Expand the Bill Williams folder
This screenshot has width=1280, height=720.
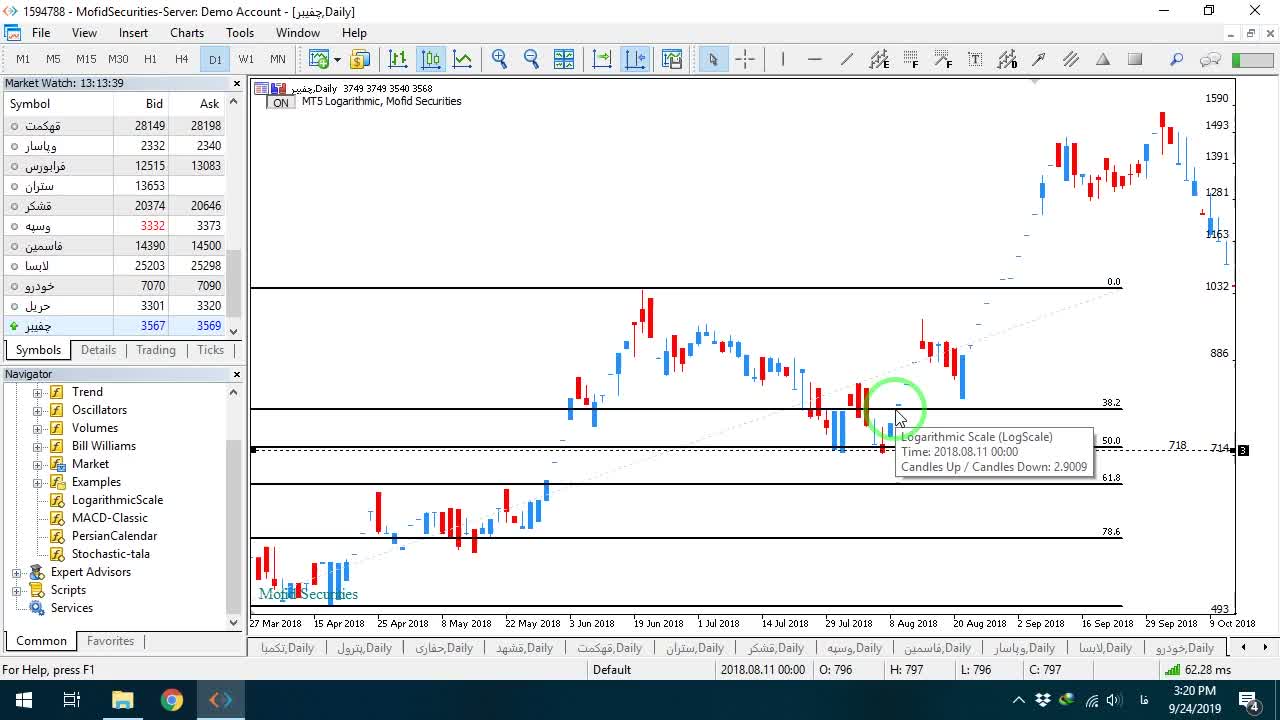[38, 446]
